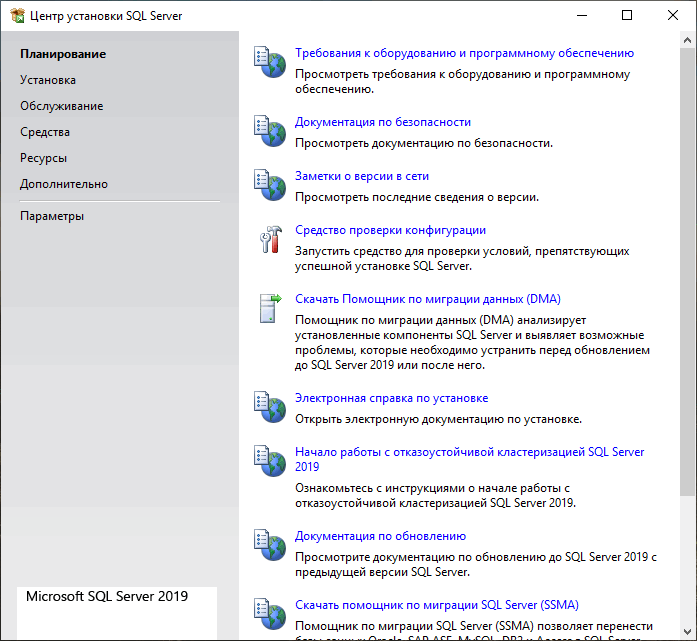This screenshot has height=641, width=697.
Task: Click the server icon for DMA download
Action: (269, 308)
